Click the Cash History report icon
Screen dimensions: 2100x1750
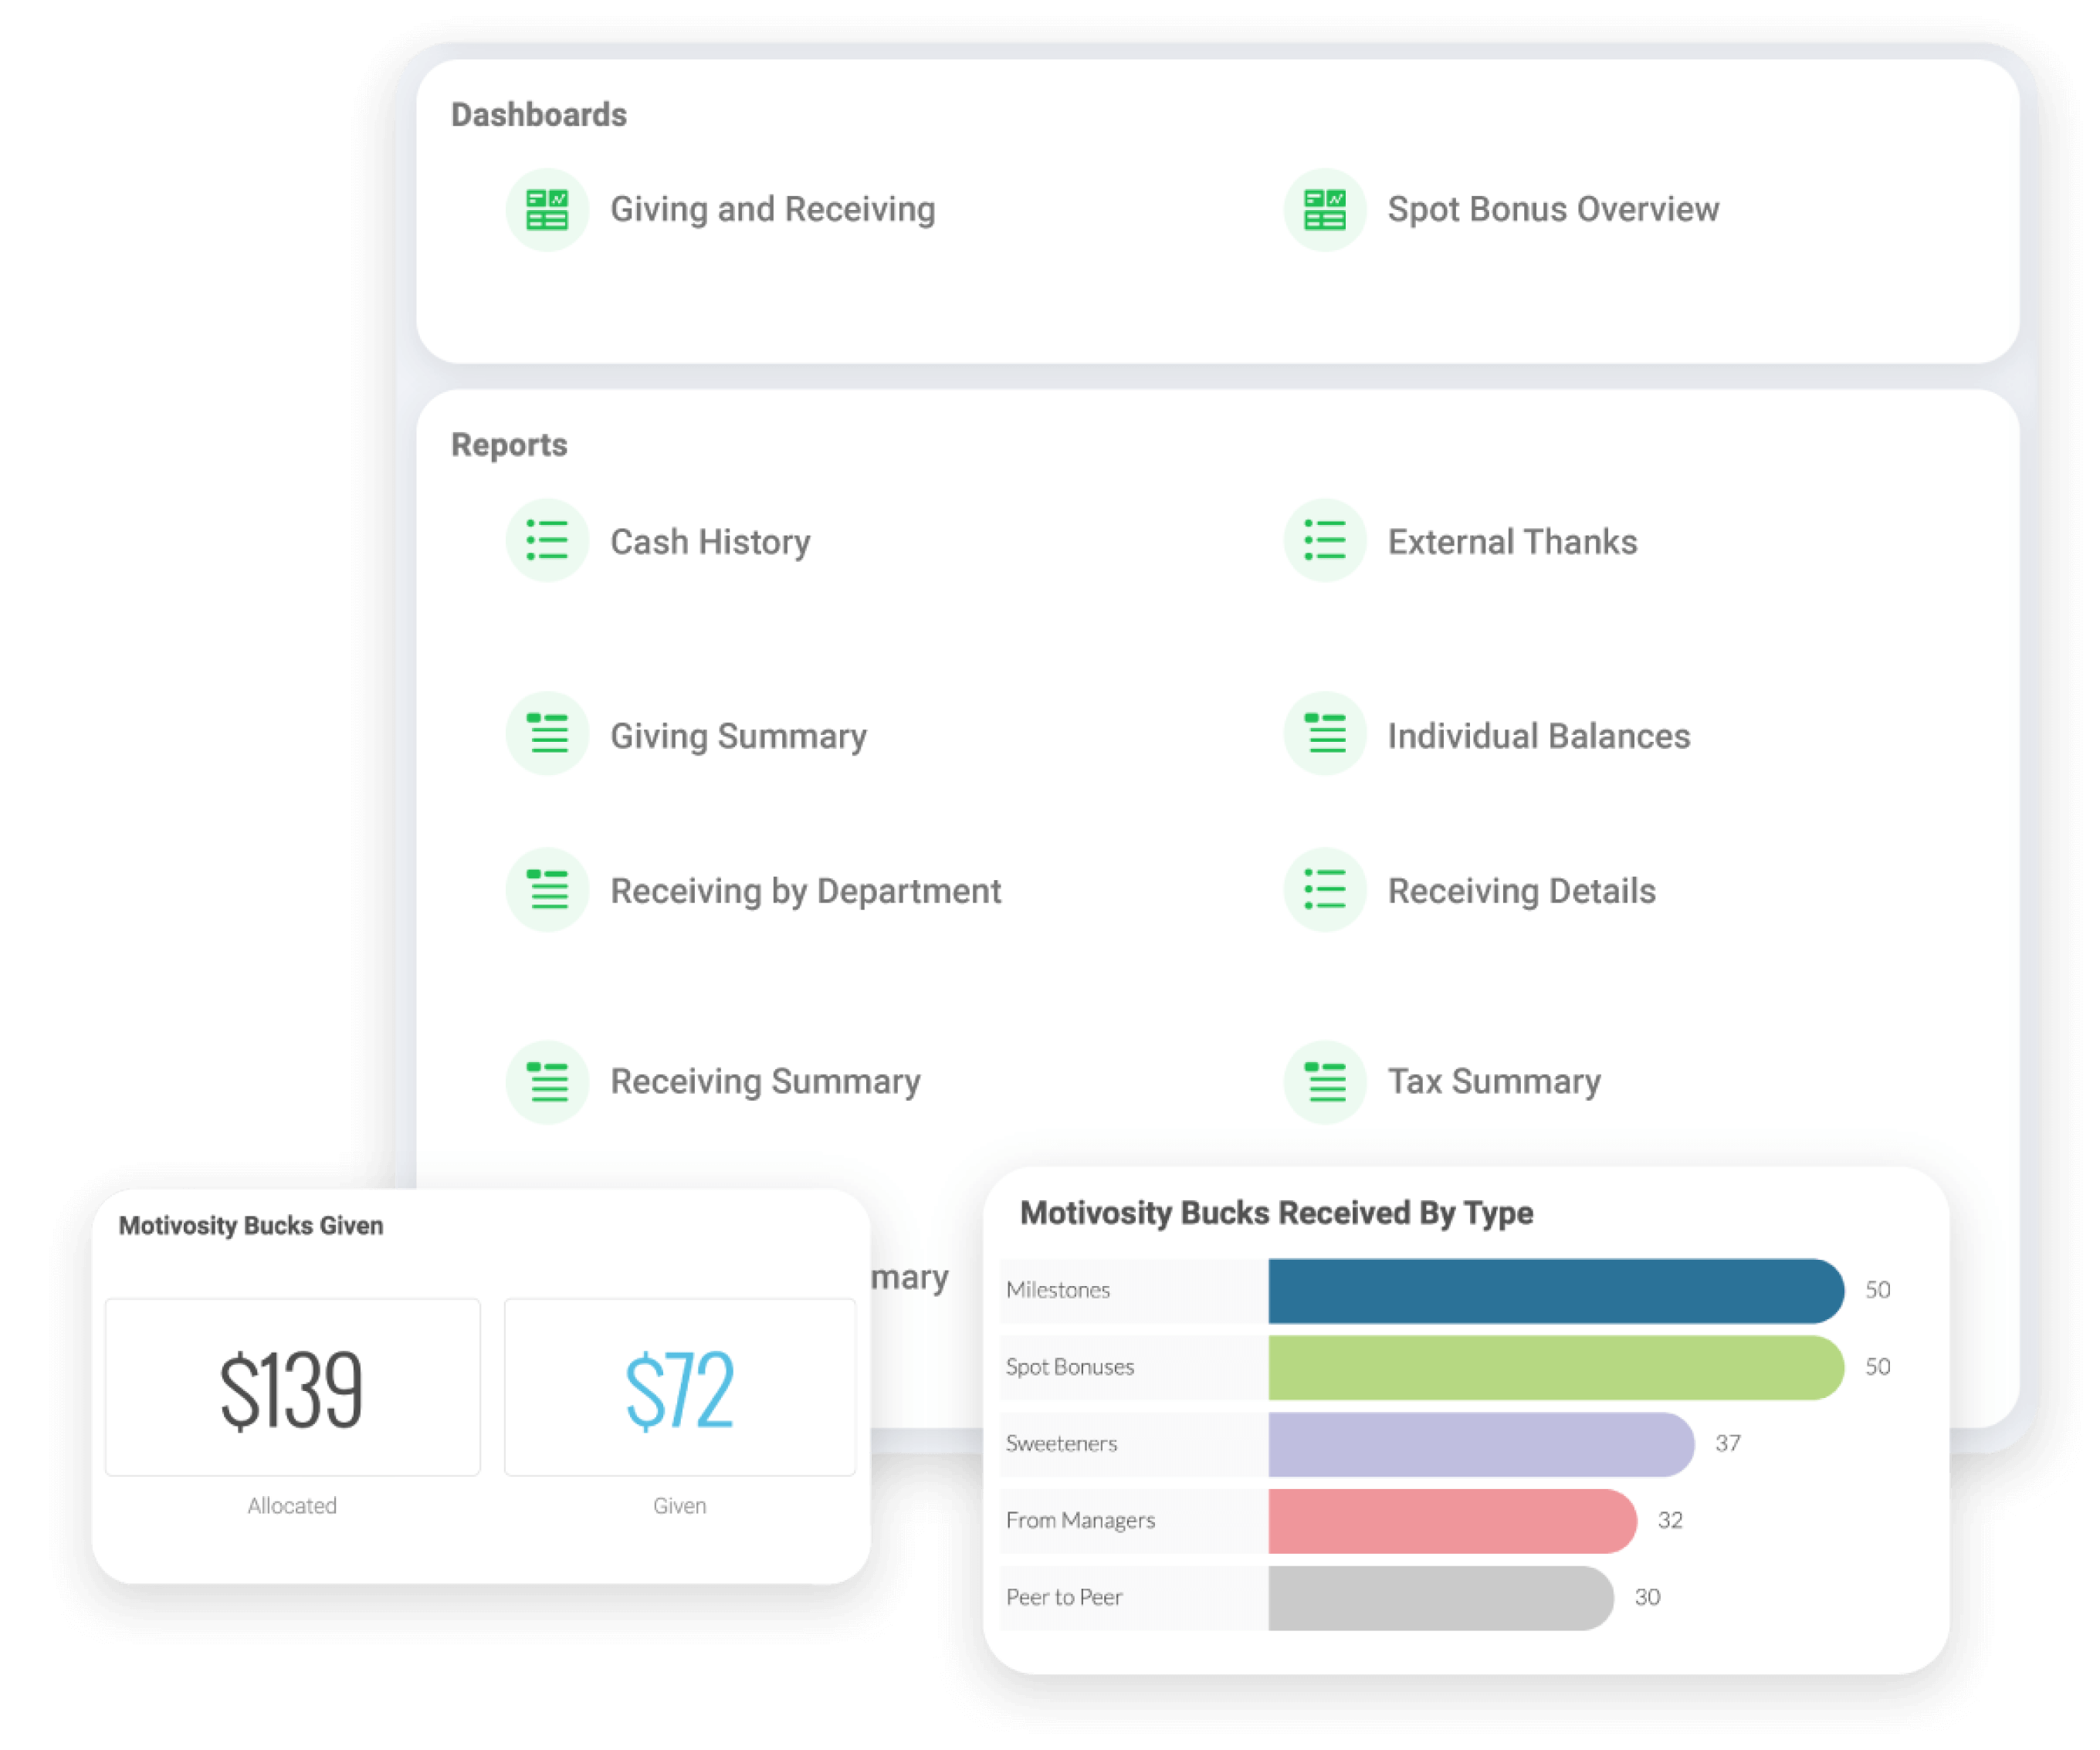[x=547, y=541]
